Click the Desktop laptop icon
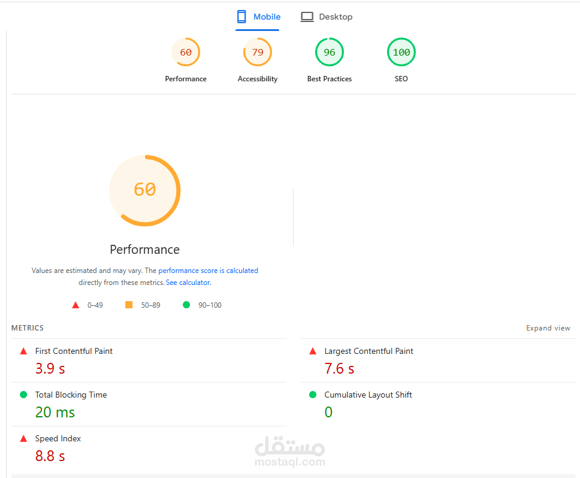The width and height of the screenshot is (580, 478). [307, 17]
